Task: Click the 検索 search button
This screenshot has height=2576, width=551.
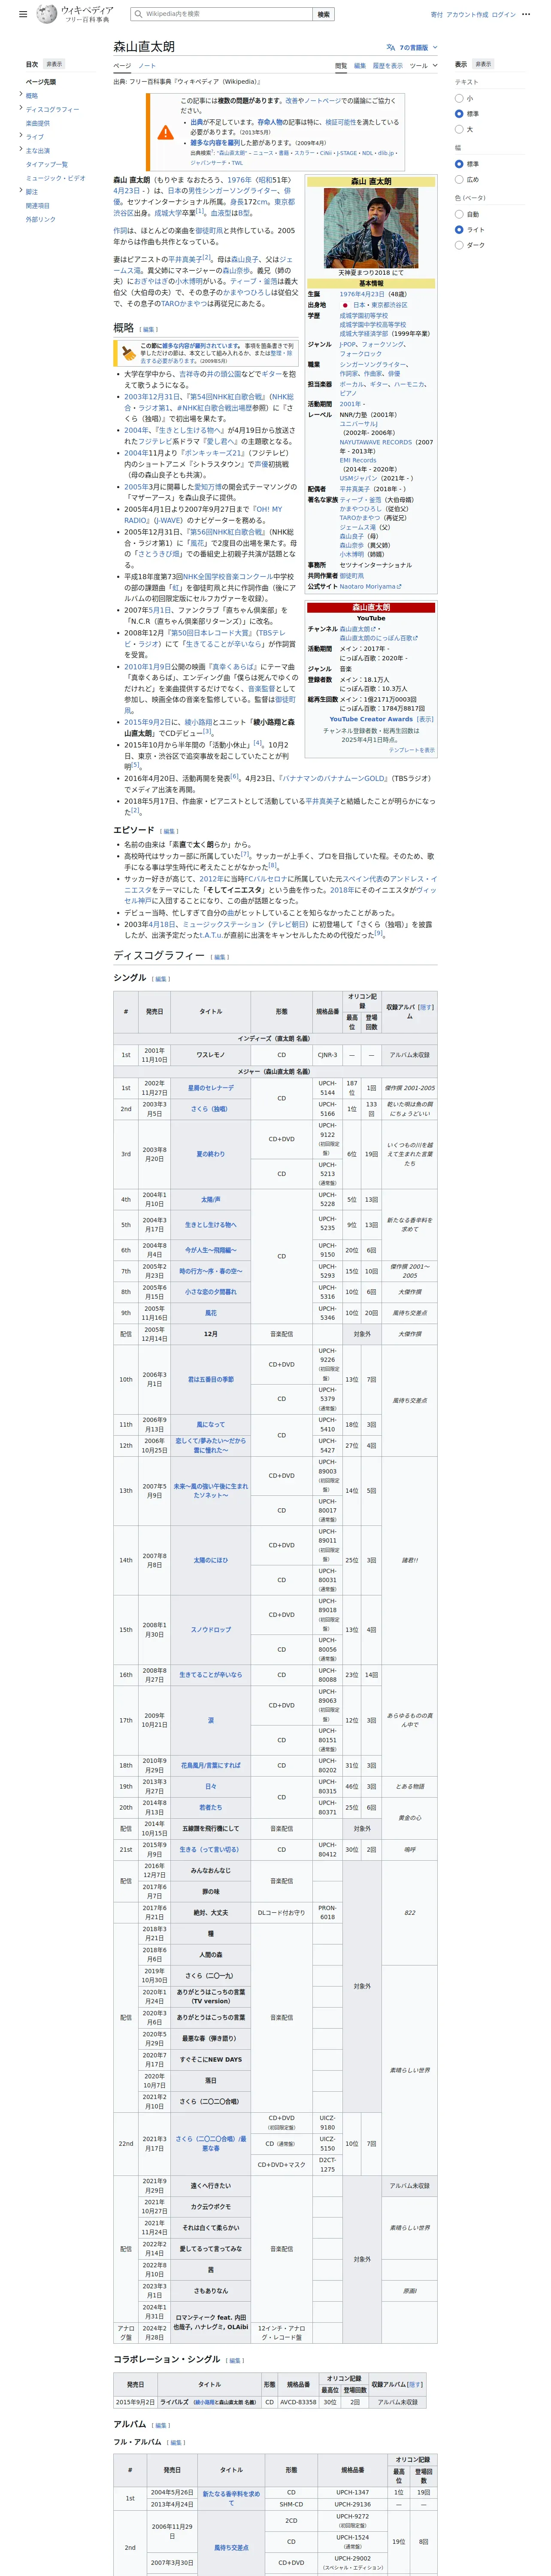Action: pyautogui.click(x=323, y=14)
